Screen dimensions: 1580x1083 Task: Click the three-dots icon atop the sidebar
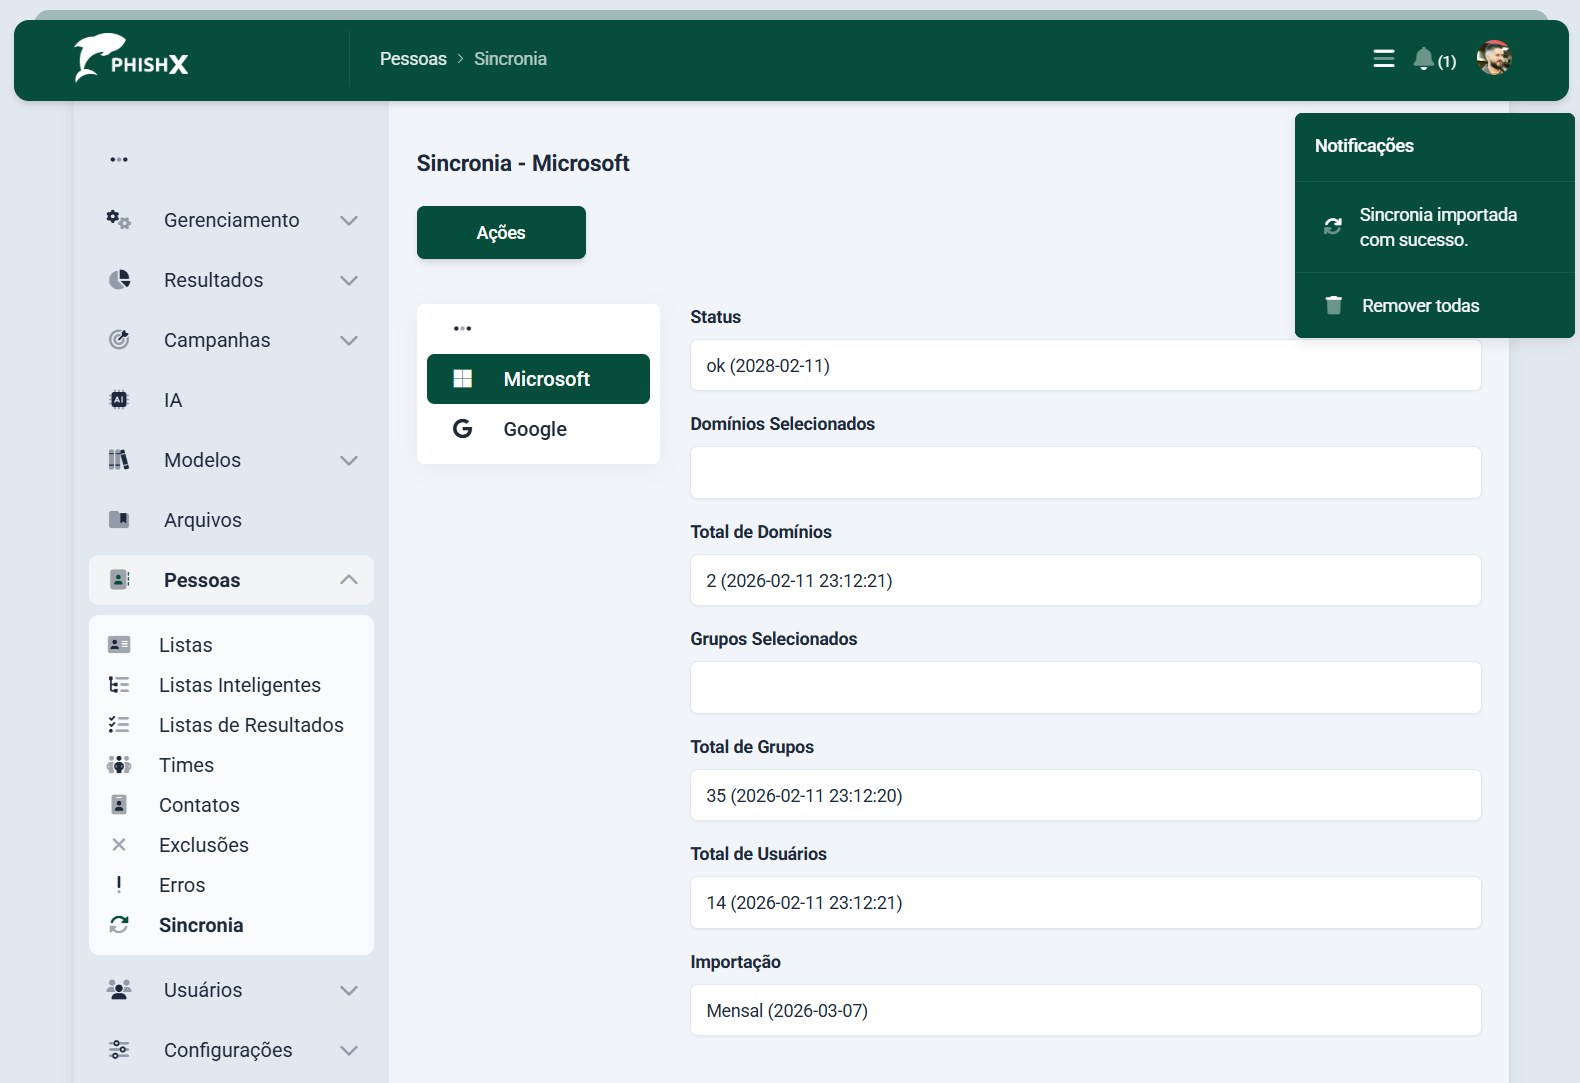(119, 160)
